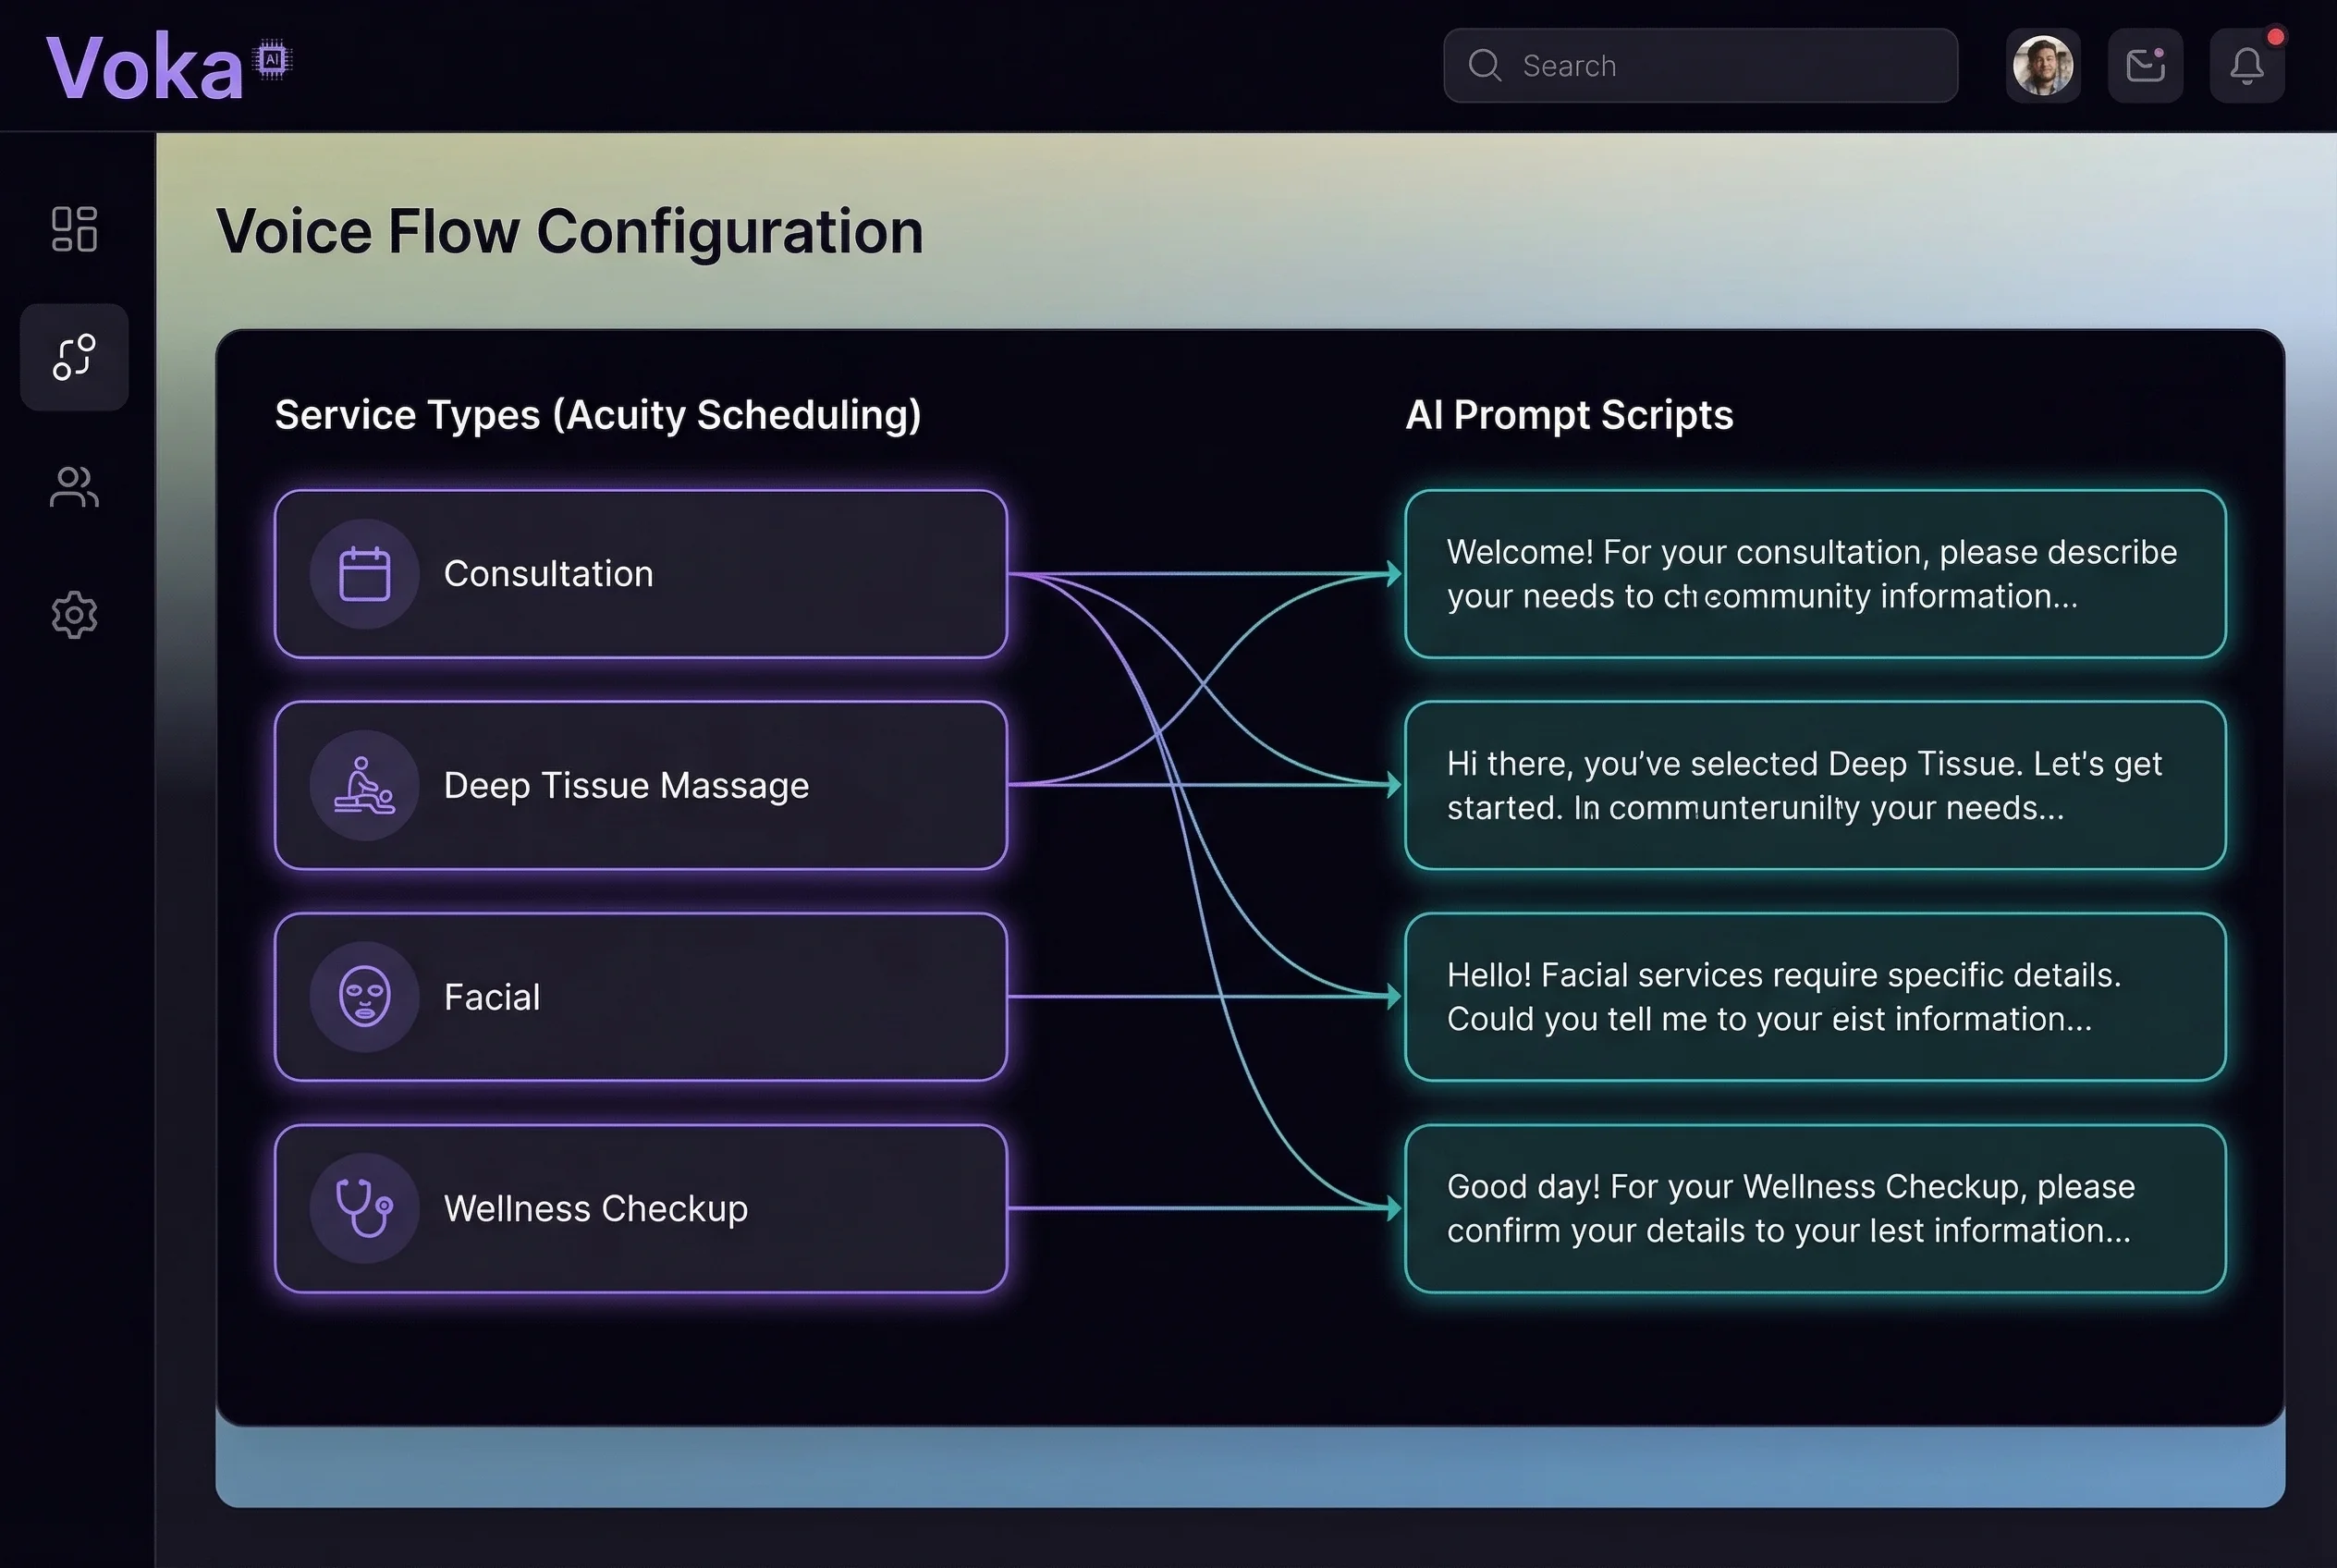Screen dimensions: 2337x1568
Task: Open settings gear in sidebar
Action: (74, 614)
